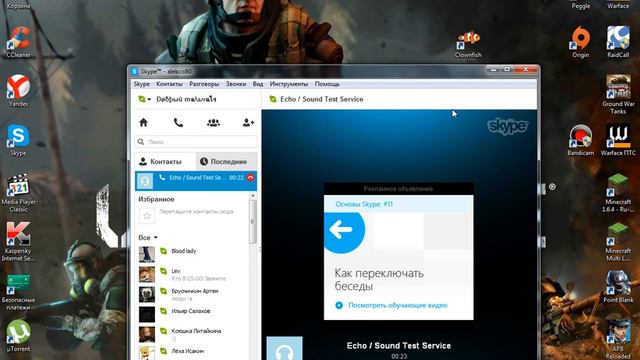Open the Skype menu

pos(142,84)
